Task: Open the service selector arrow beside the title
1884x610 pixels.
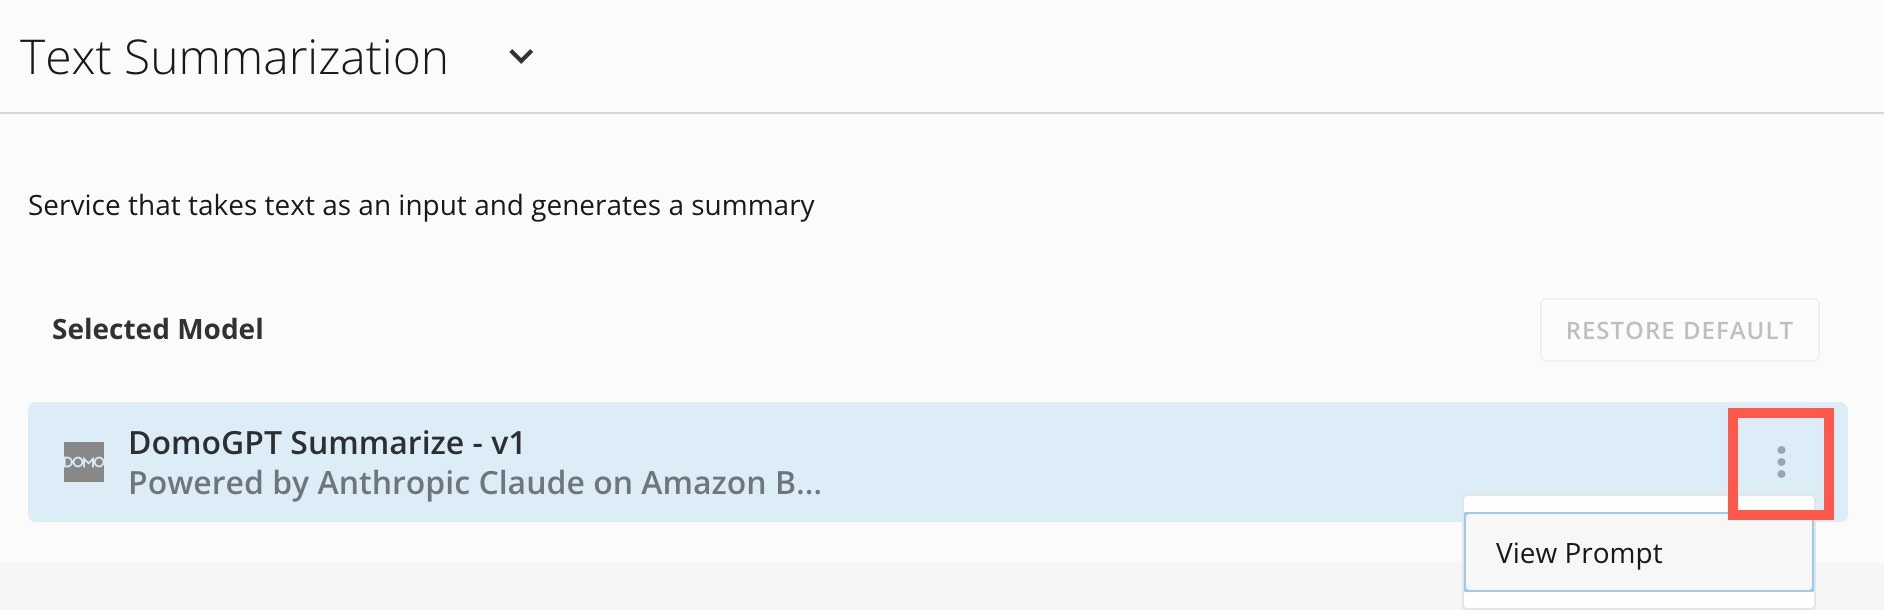Action: coord(521,57)
